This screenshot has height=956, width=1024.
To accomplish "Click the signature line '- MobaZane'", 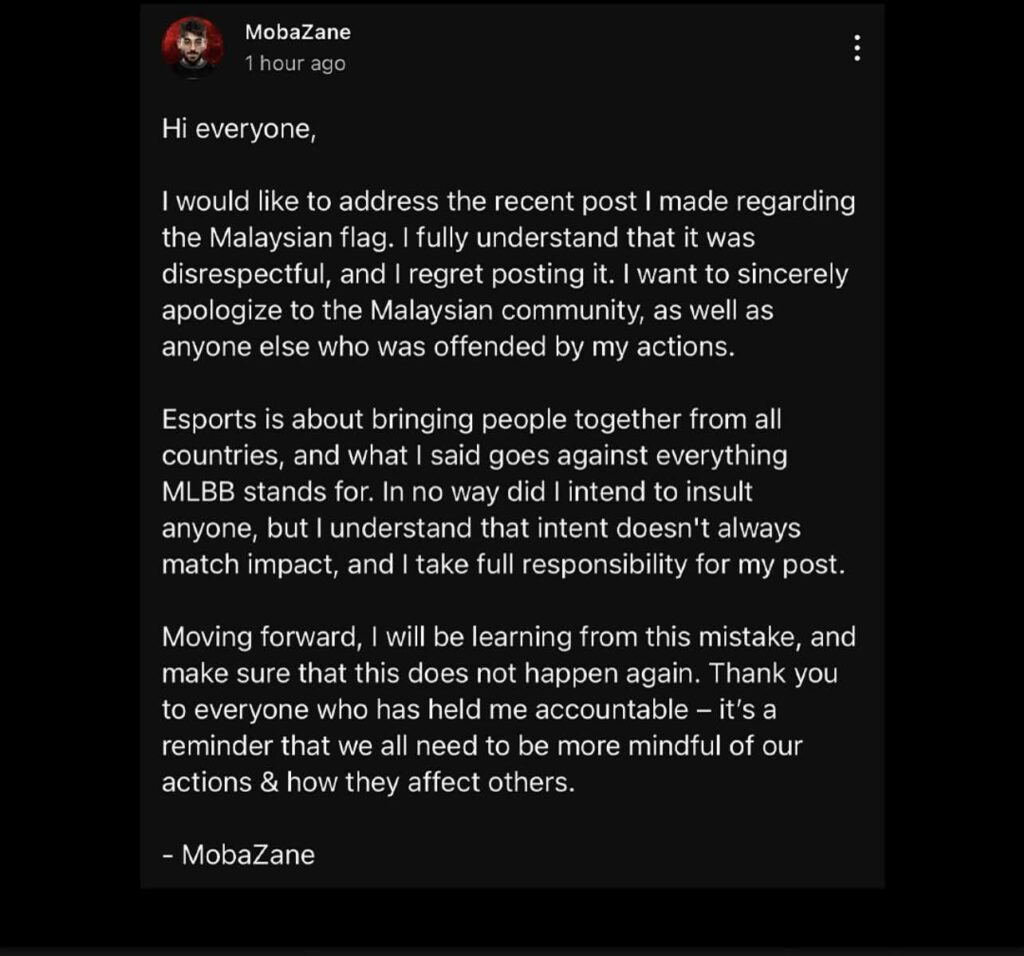I will coord(238,854).
